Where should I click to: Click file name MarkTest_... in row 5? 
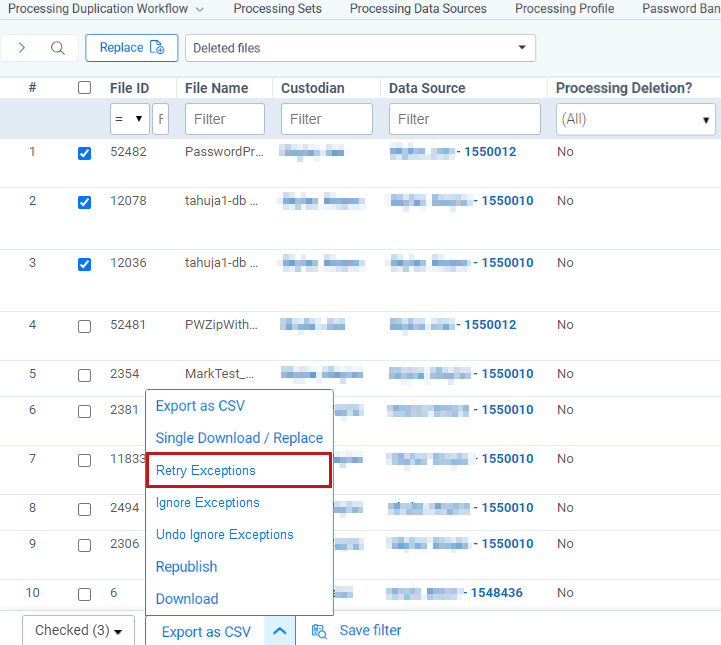click(219, 373)
